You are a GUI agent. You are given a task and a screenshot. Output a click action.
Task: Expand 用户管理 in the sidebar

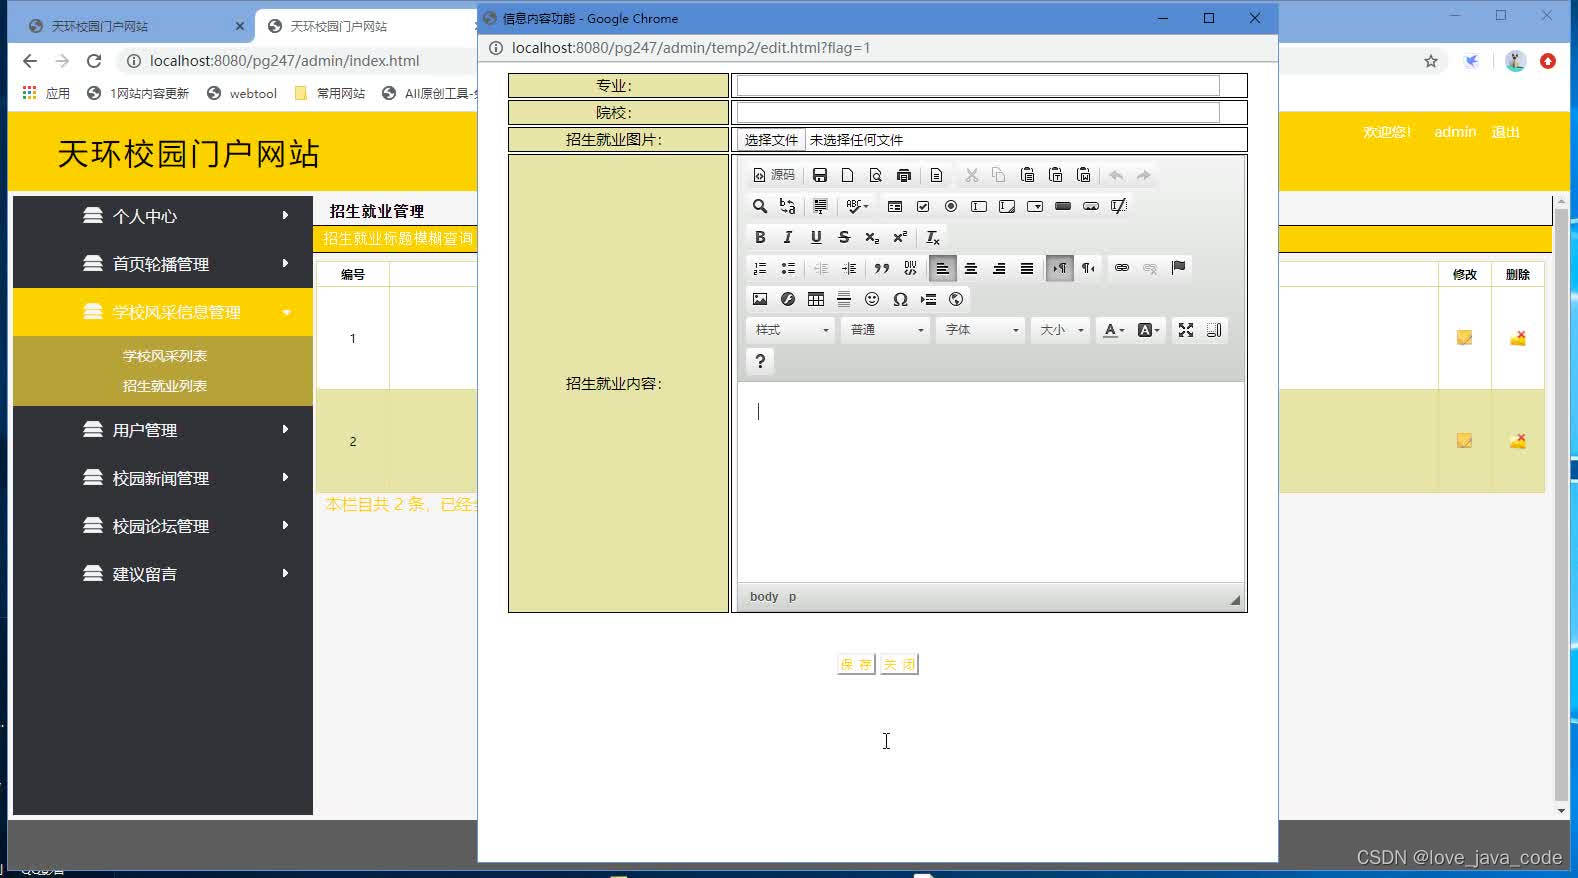(163, 430)
